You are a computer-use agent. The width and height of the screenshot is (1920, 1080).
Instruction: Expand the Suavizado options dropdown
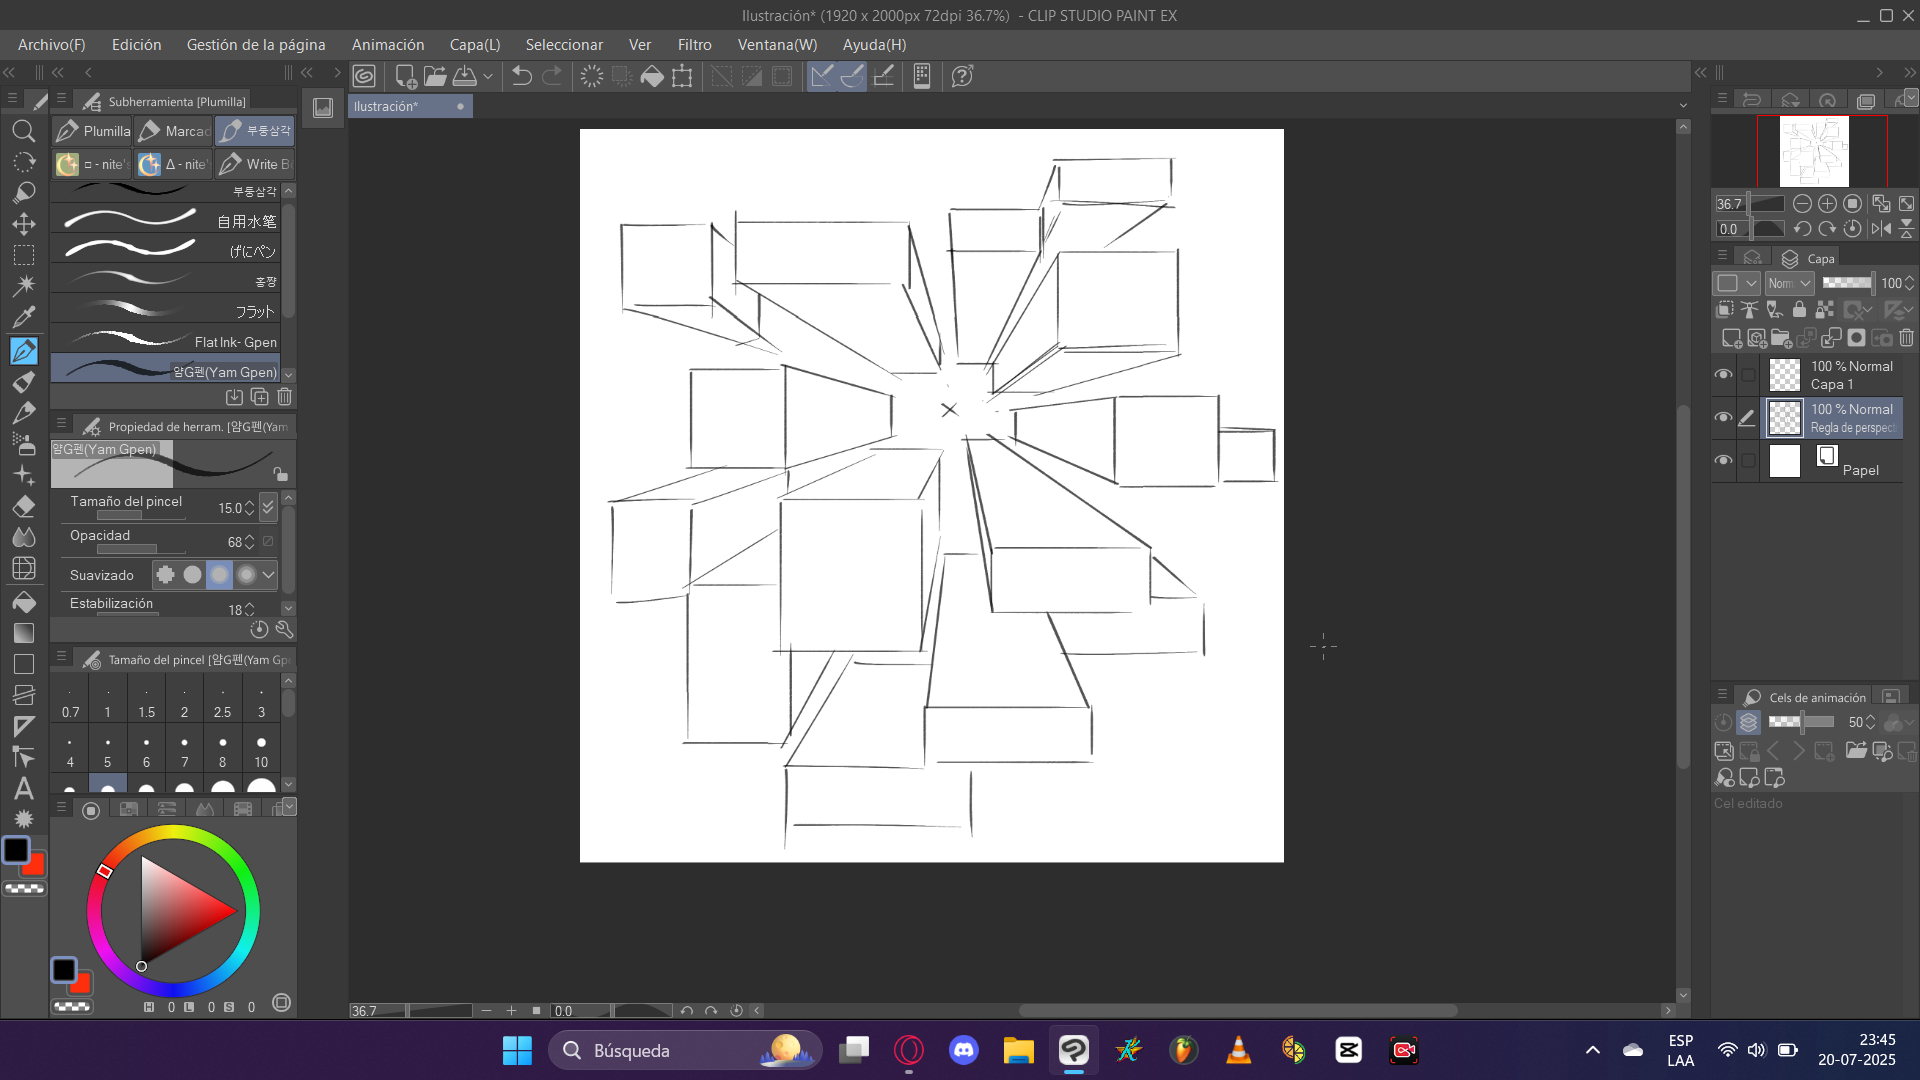268,575
